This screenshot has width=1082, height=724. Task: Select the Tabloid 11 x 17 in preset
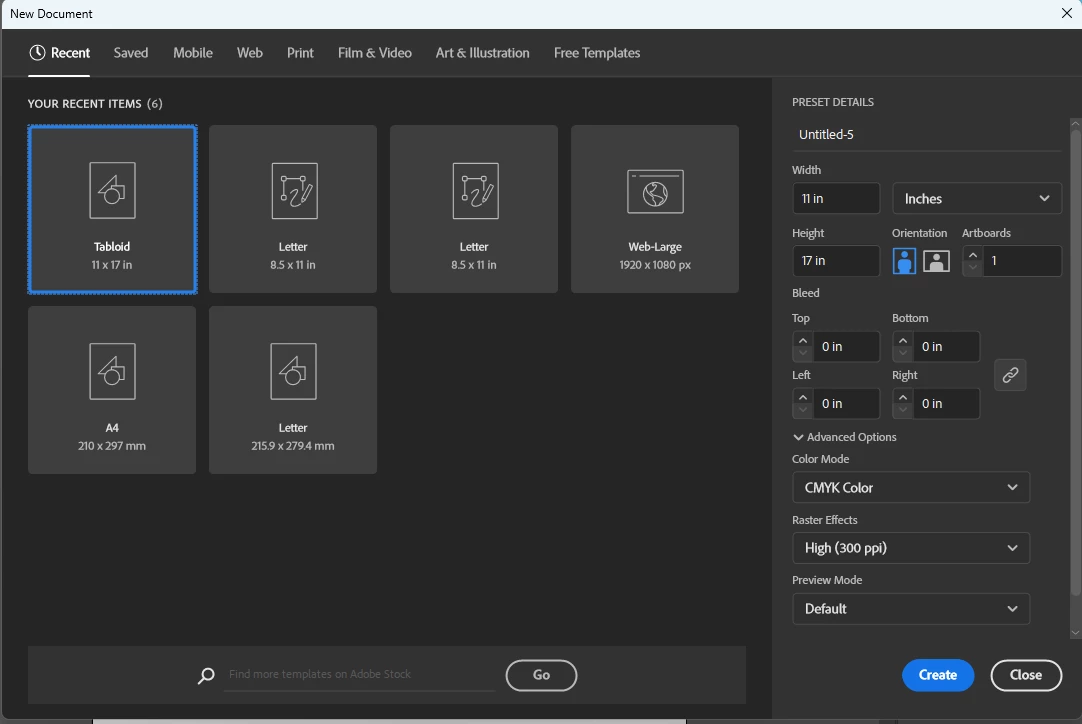[x=112, y=209]
